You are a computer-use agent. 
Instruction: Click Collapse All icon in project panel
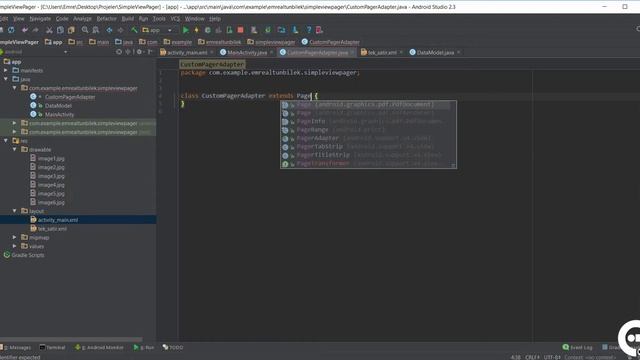click(x=128, y=52)
